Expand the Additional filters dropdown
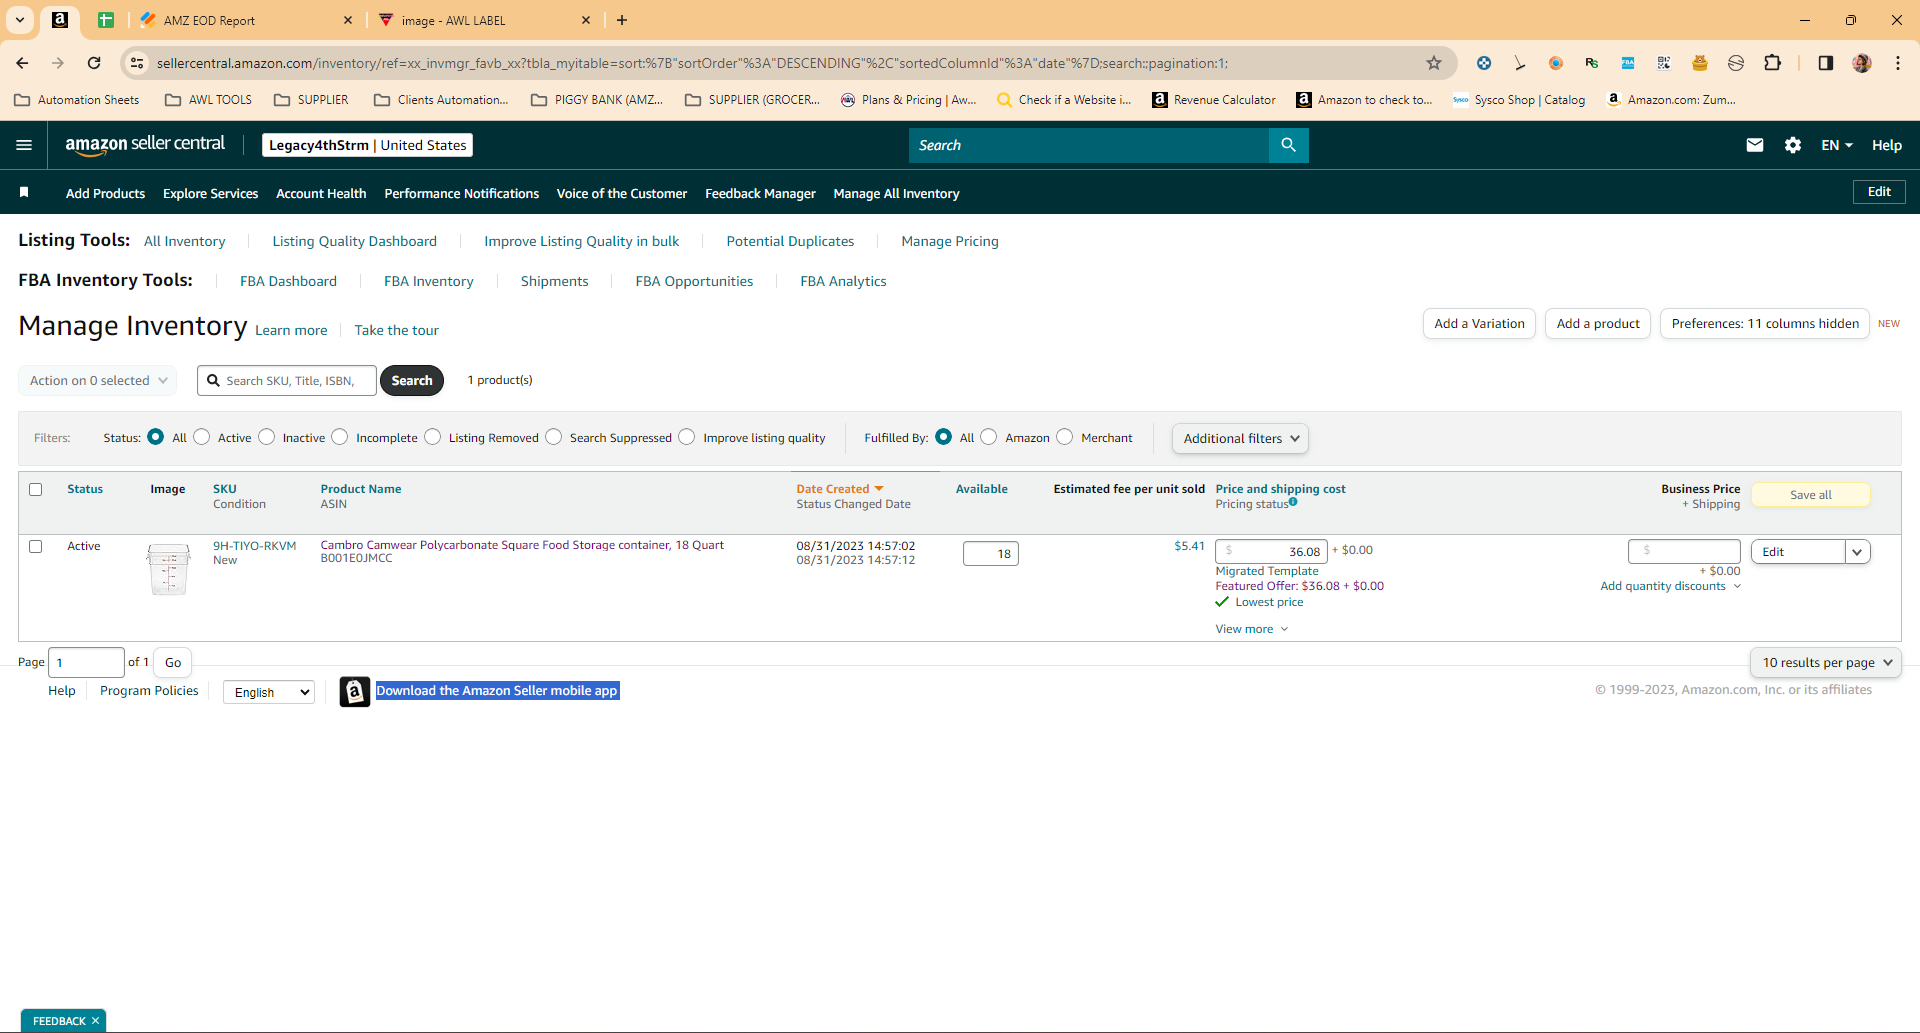The height and width of the screenshot is (1033, 1920). [x=1240, y=438]
